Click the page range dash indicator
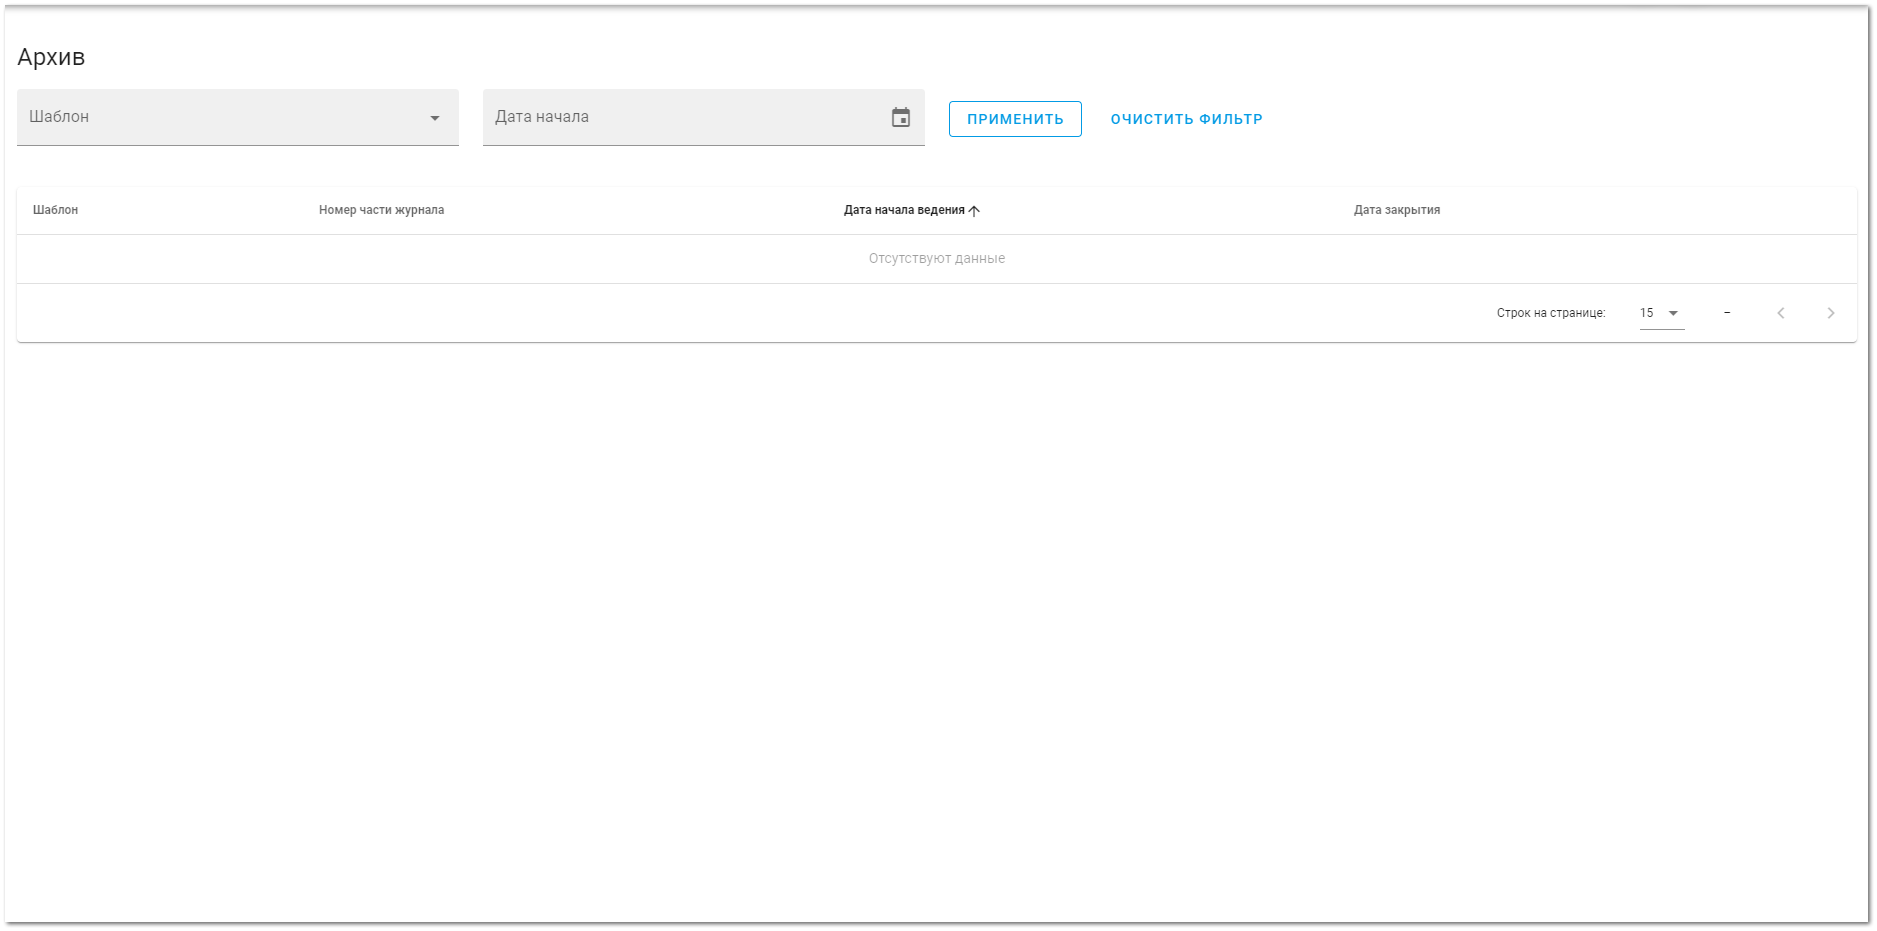This screenshot has height=931, width=1877. [1727, 313]
